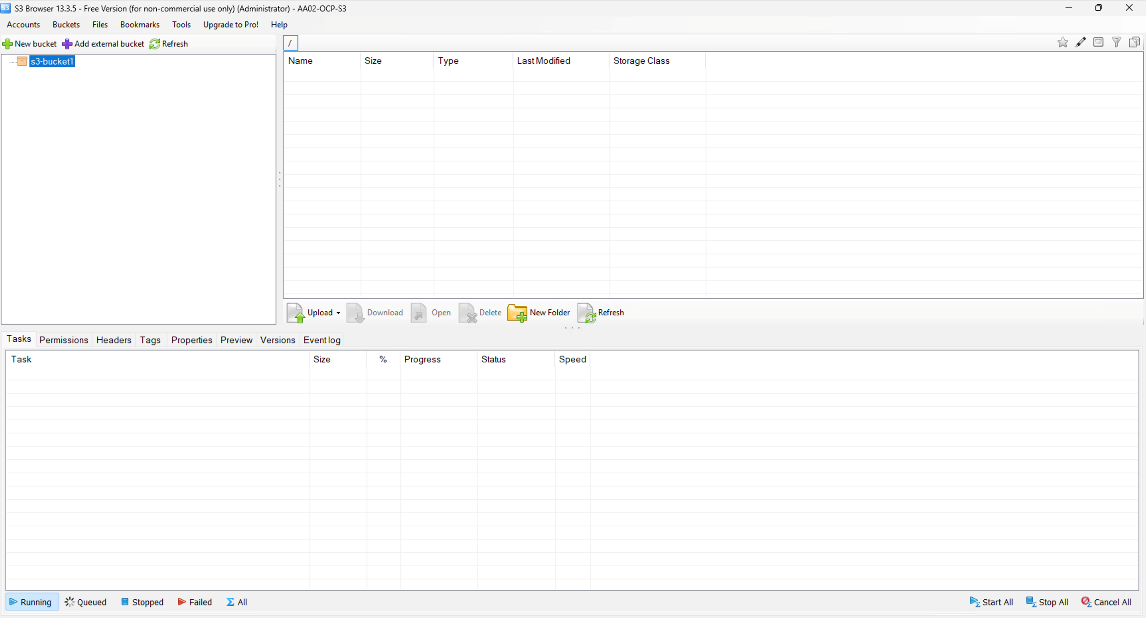The image size is (1146, 618).
Task: Sort files by the file list Size column
Action: [x=397, y=61]
